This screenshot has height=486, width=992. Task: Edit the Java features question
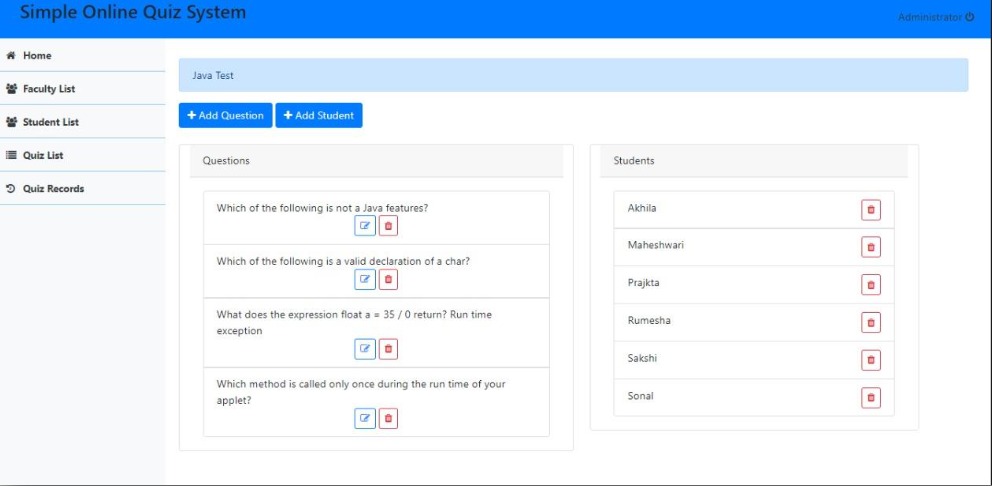pyautogui.click(x=365, y=226)
